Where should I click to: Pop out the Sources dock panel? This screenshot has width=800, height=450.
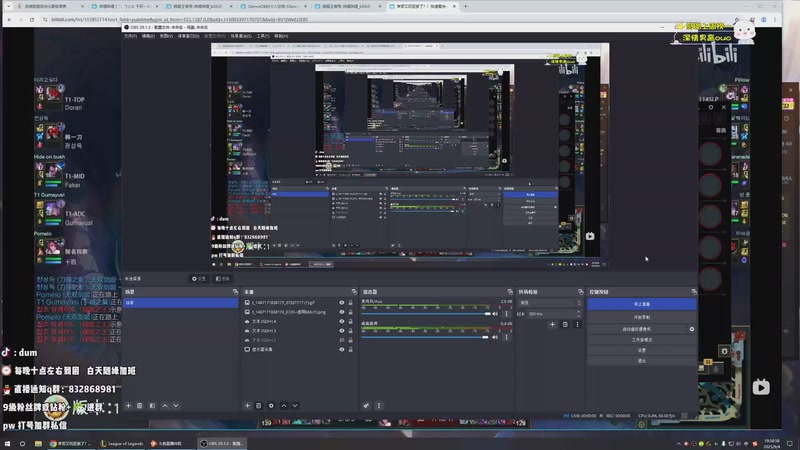[354, 292]
